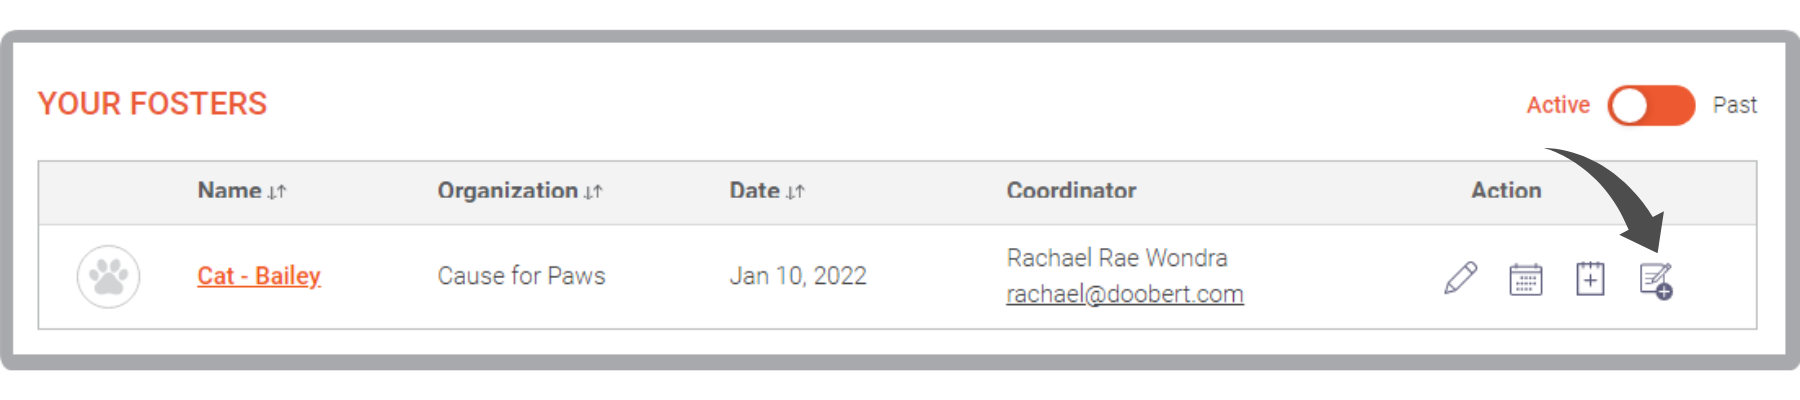
Task: Click the notepad with plus icon
Action: click(1590, 278)
